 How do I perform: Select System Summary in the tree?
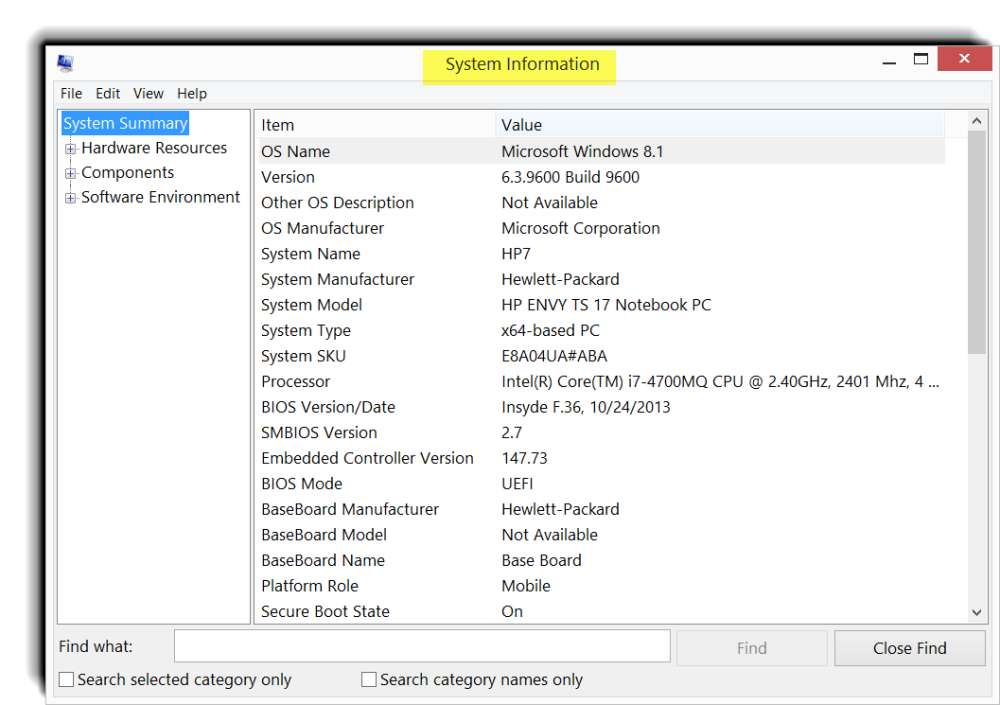point(125,123)
